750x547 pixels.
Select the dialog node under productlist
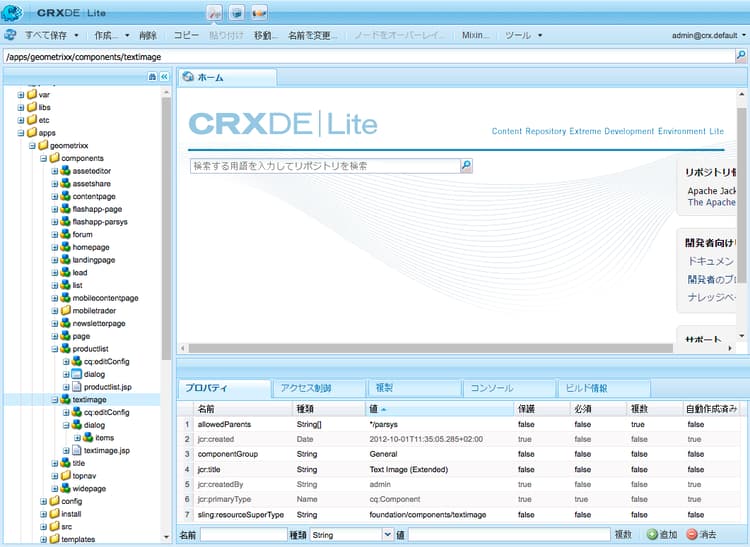tap(94, 374)
